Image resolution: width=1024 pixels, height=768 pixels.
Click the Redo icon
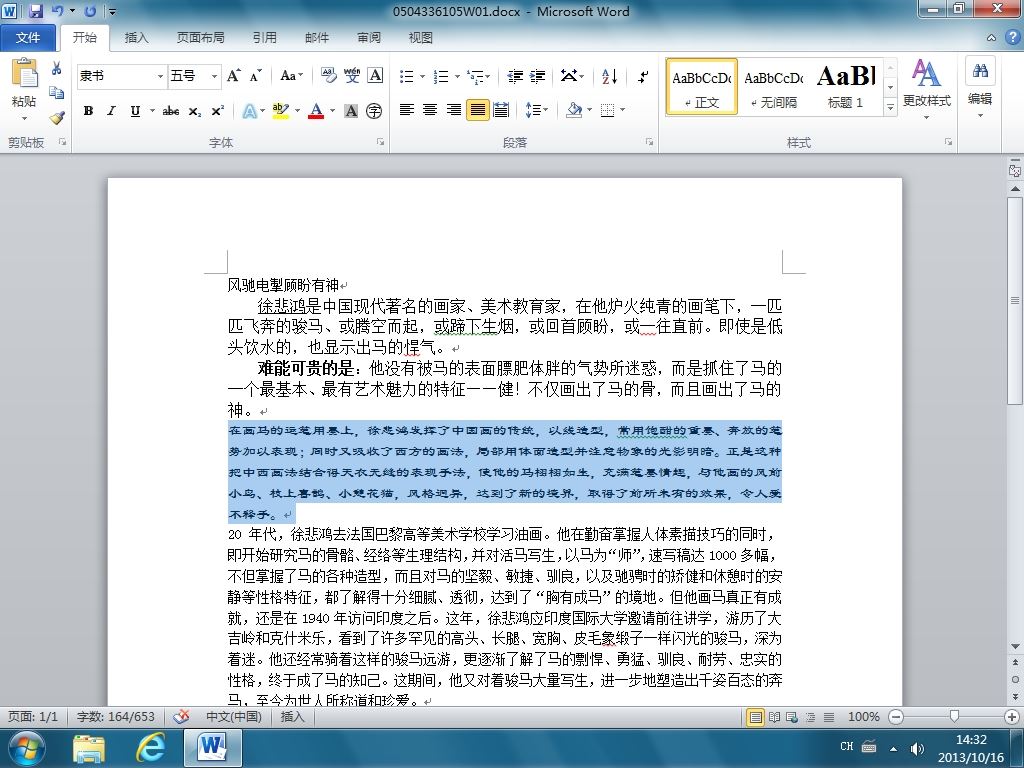(90, 11)
